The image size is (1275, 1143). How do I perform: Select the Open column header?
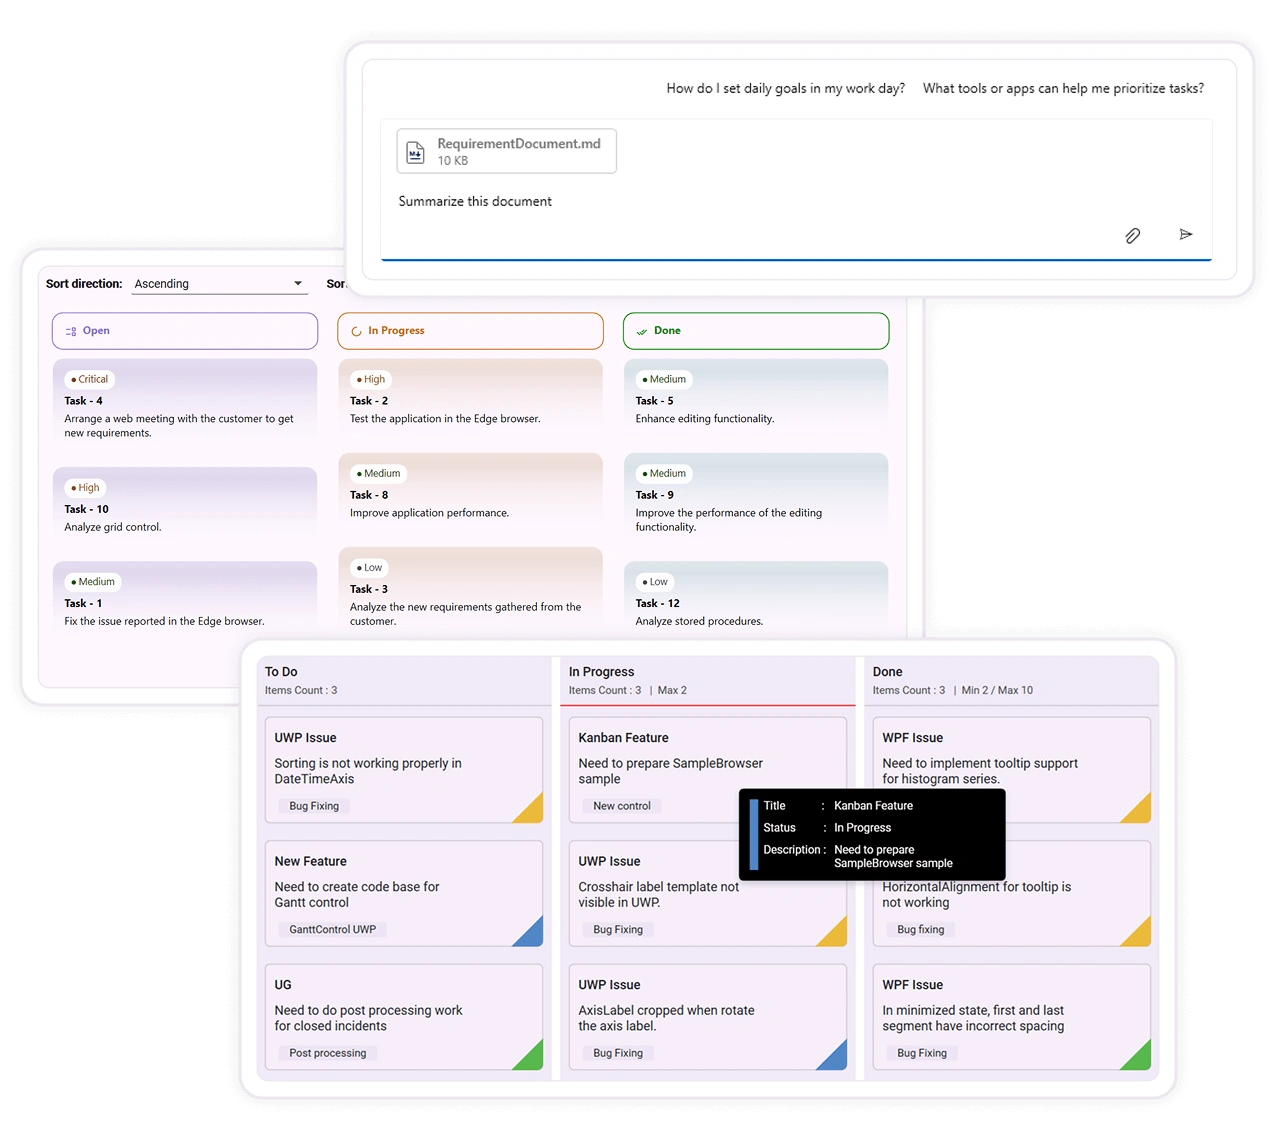click(x=185, y=331)
